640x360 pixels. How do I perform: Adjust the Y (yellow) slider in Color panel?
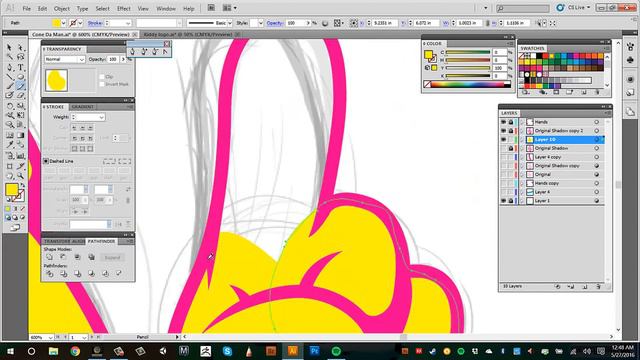(468, 68)
